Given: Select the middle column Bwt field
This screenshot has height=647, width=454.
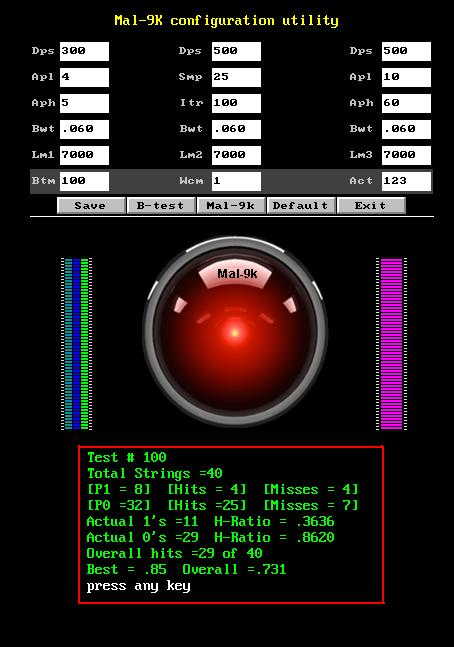Looking at the screenshot, I should point(236,129).
